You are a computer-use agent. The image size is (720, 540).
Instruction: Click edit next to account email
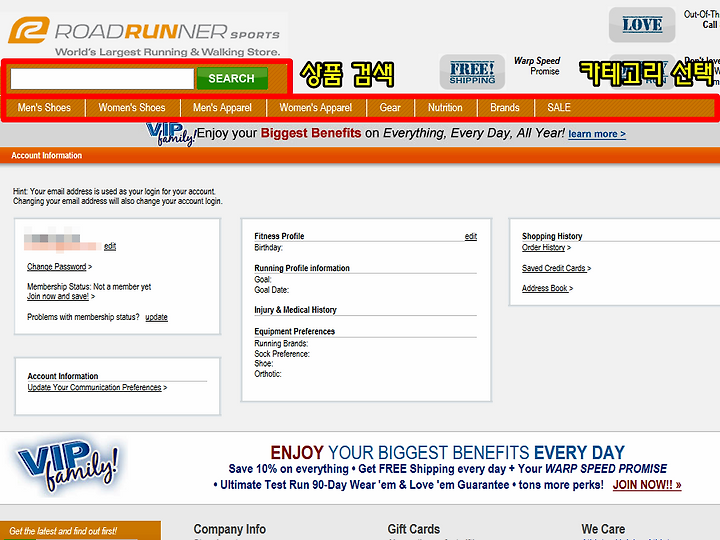coord(110,246)
